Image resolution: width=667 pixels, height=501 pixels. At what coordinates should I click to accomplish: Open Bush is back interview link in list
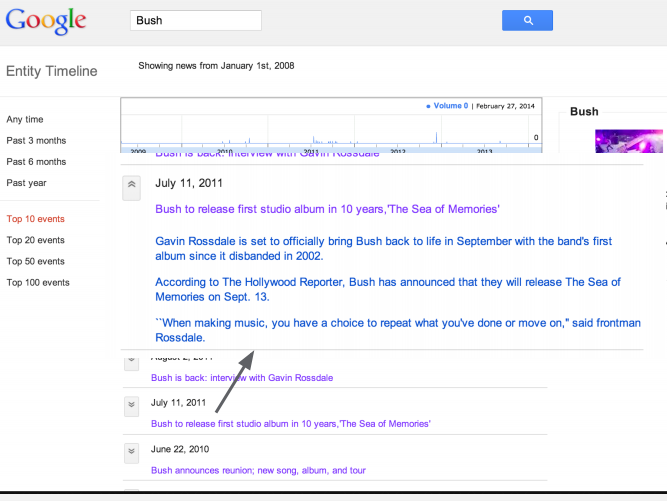click(x=242, y=378)
